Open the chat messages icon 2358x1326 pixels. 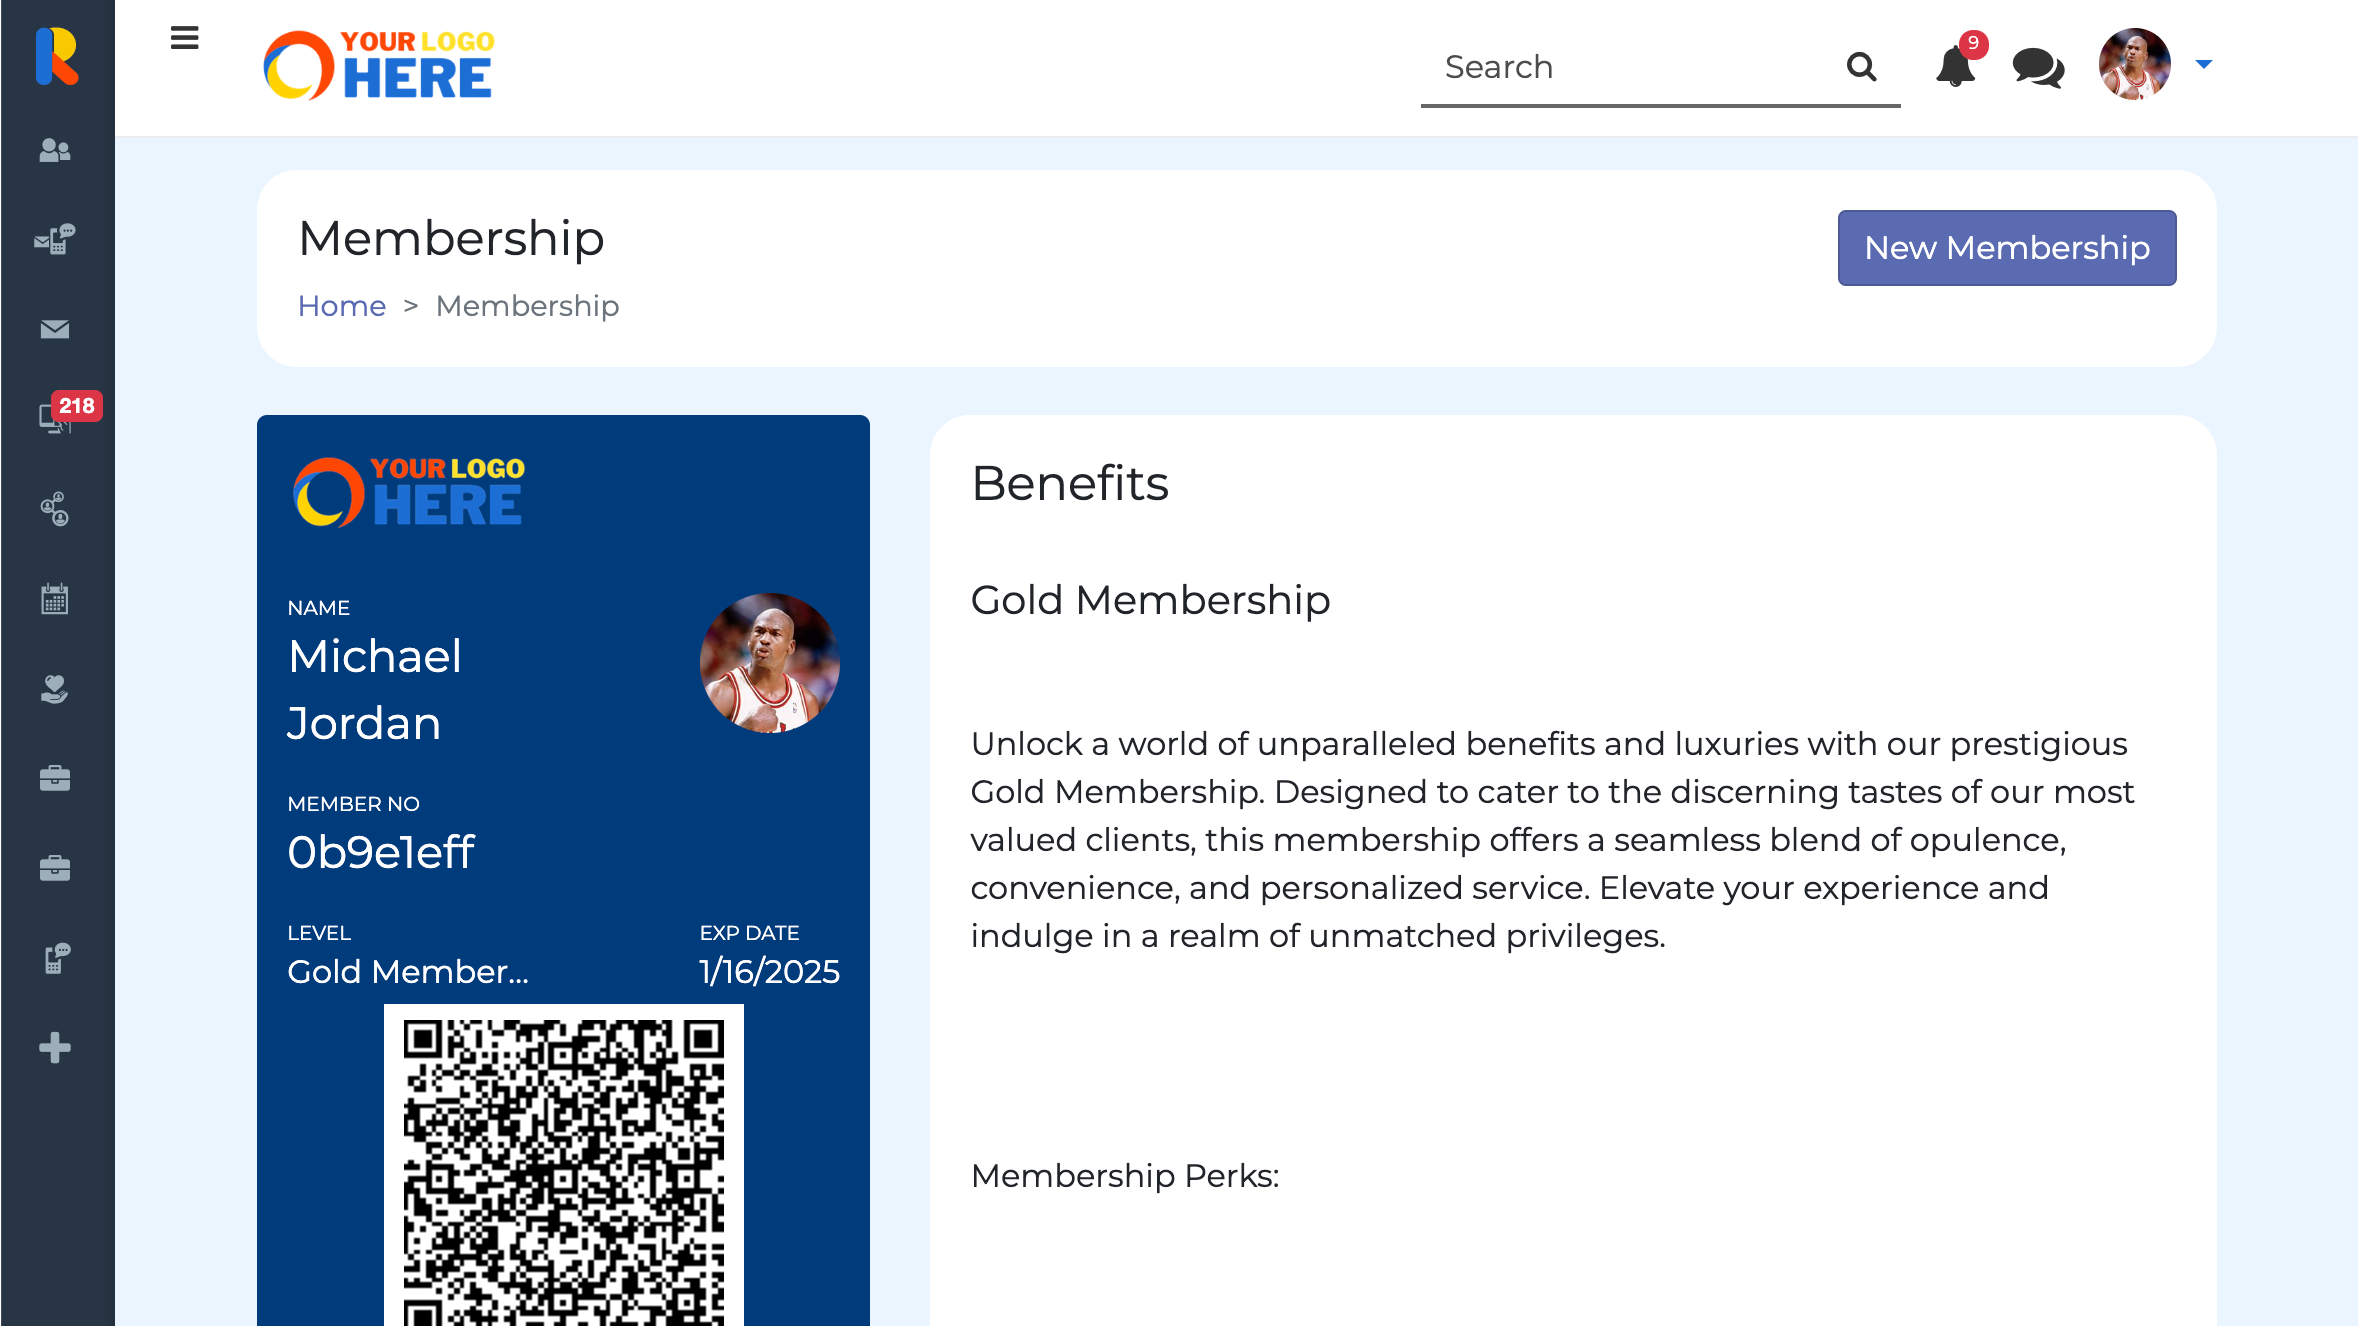pyautogui.click(x=2038, y=67)
